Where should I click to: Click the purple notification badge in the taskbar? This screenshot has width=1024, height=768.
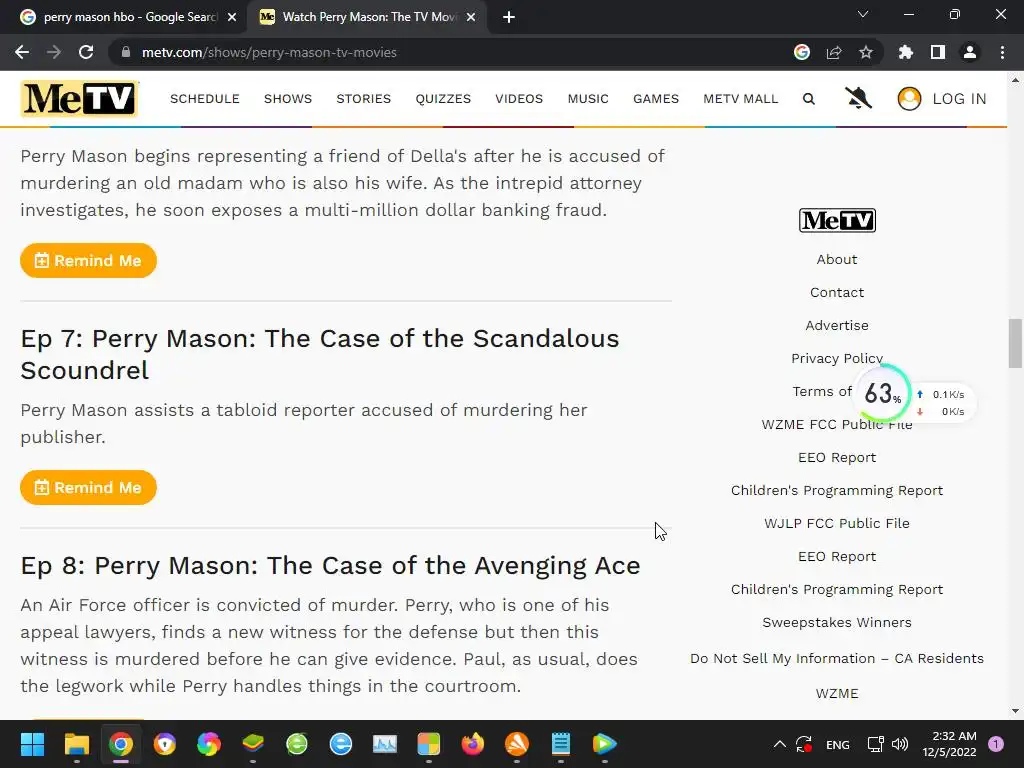point(996,743)
